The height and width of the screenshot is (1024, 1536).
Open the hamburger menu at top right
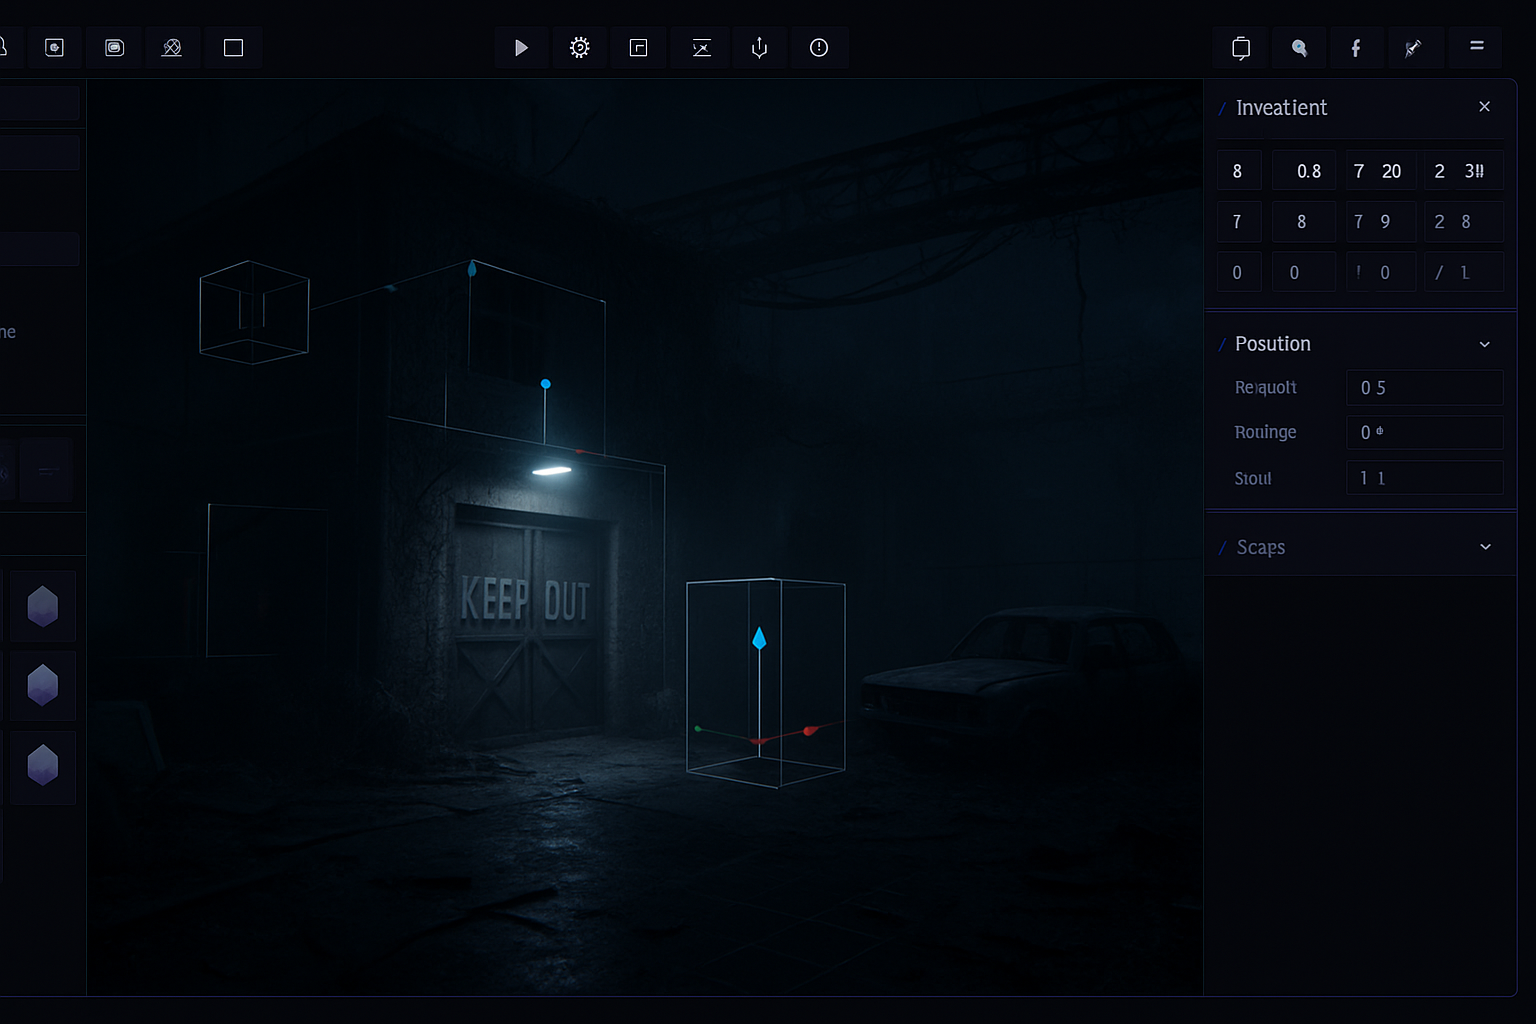point(1476,47)
